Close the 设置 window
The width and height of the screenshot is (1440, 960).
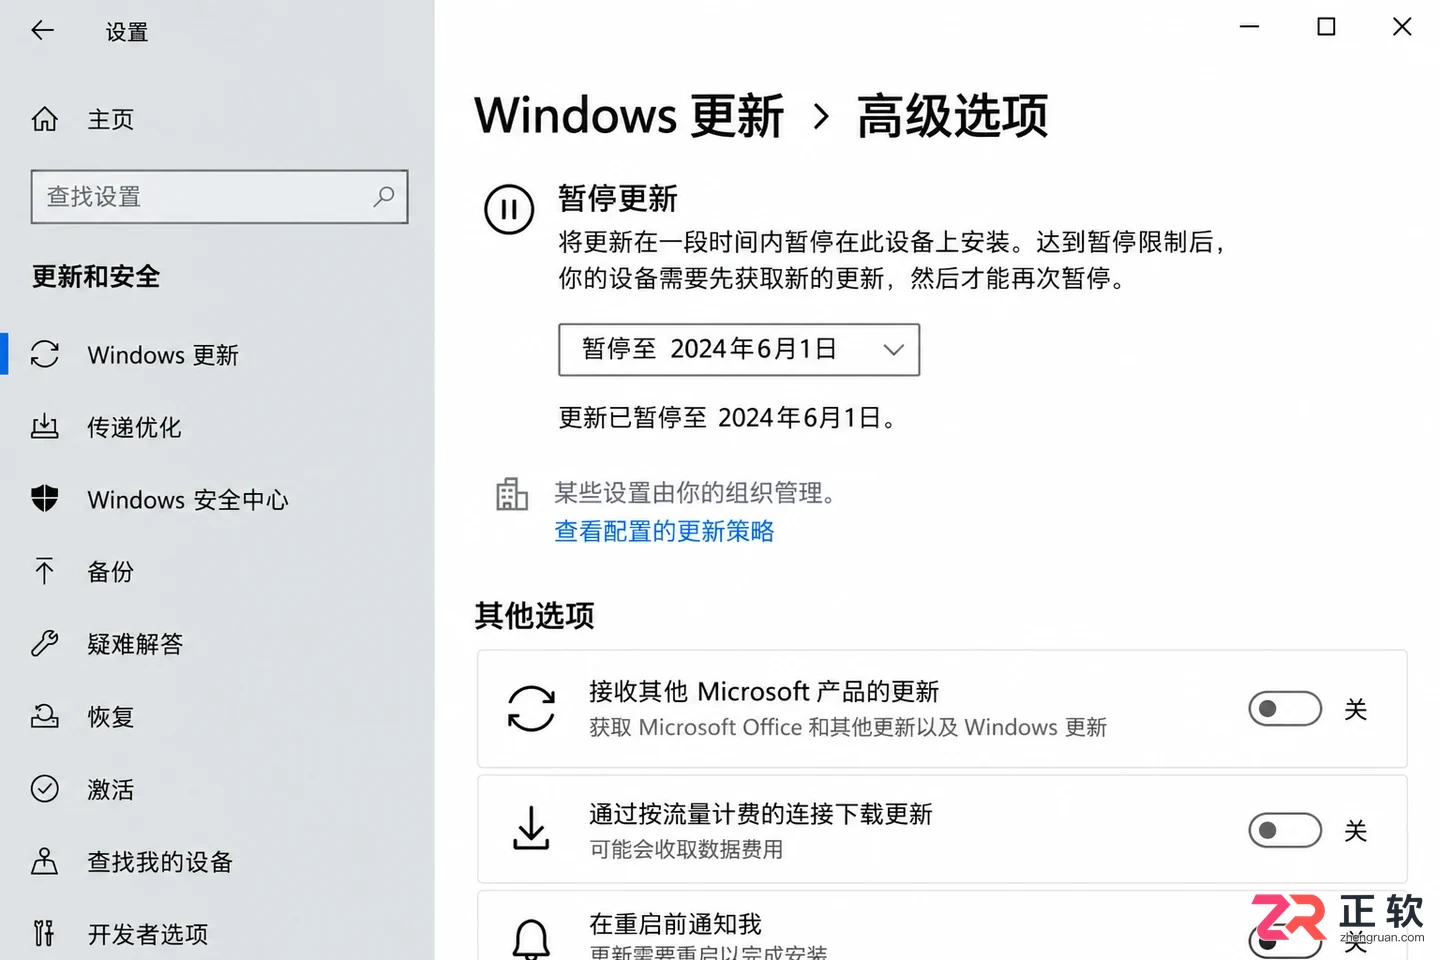[1402, 27]
